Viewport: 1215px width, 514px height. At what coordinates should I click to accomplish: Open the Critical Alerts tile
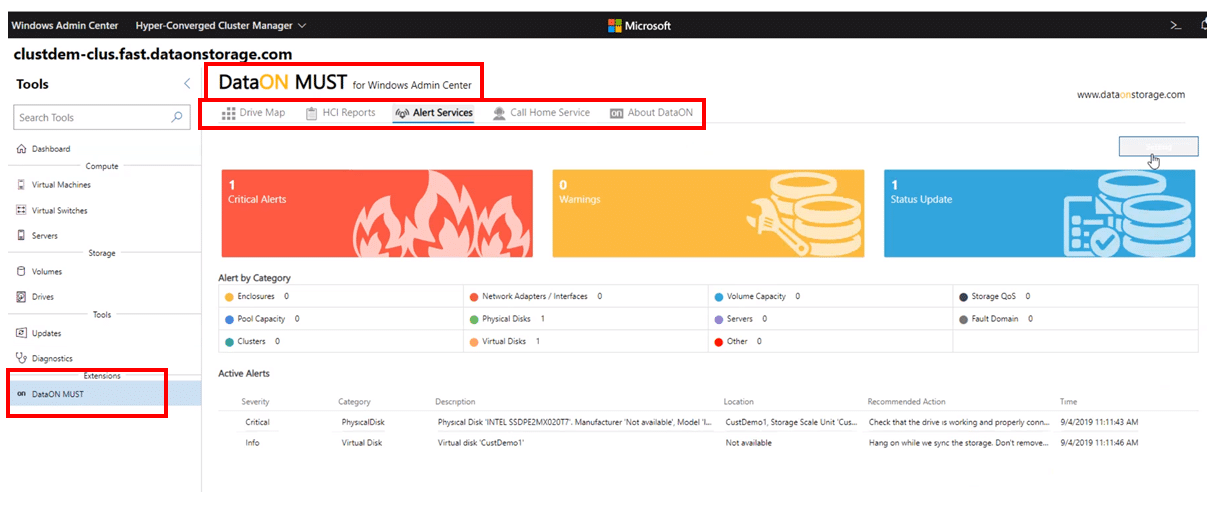377,213
